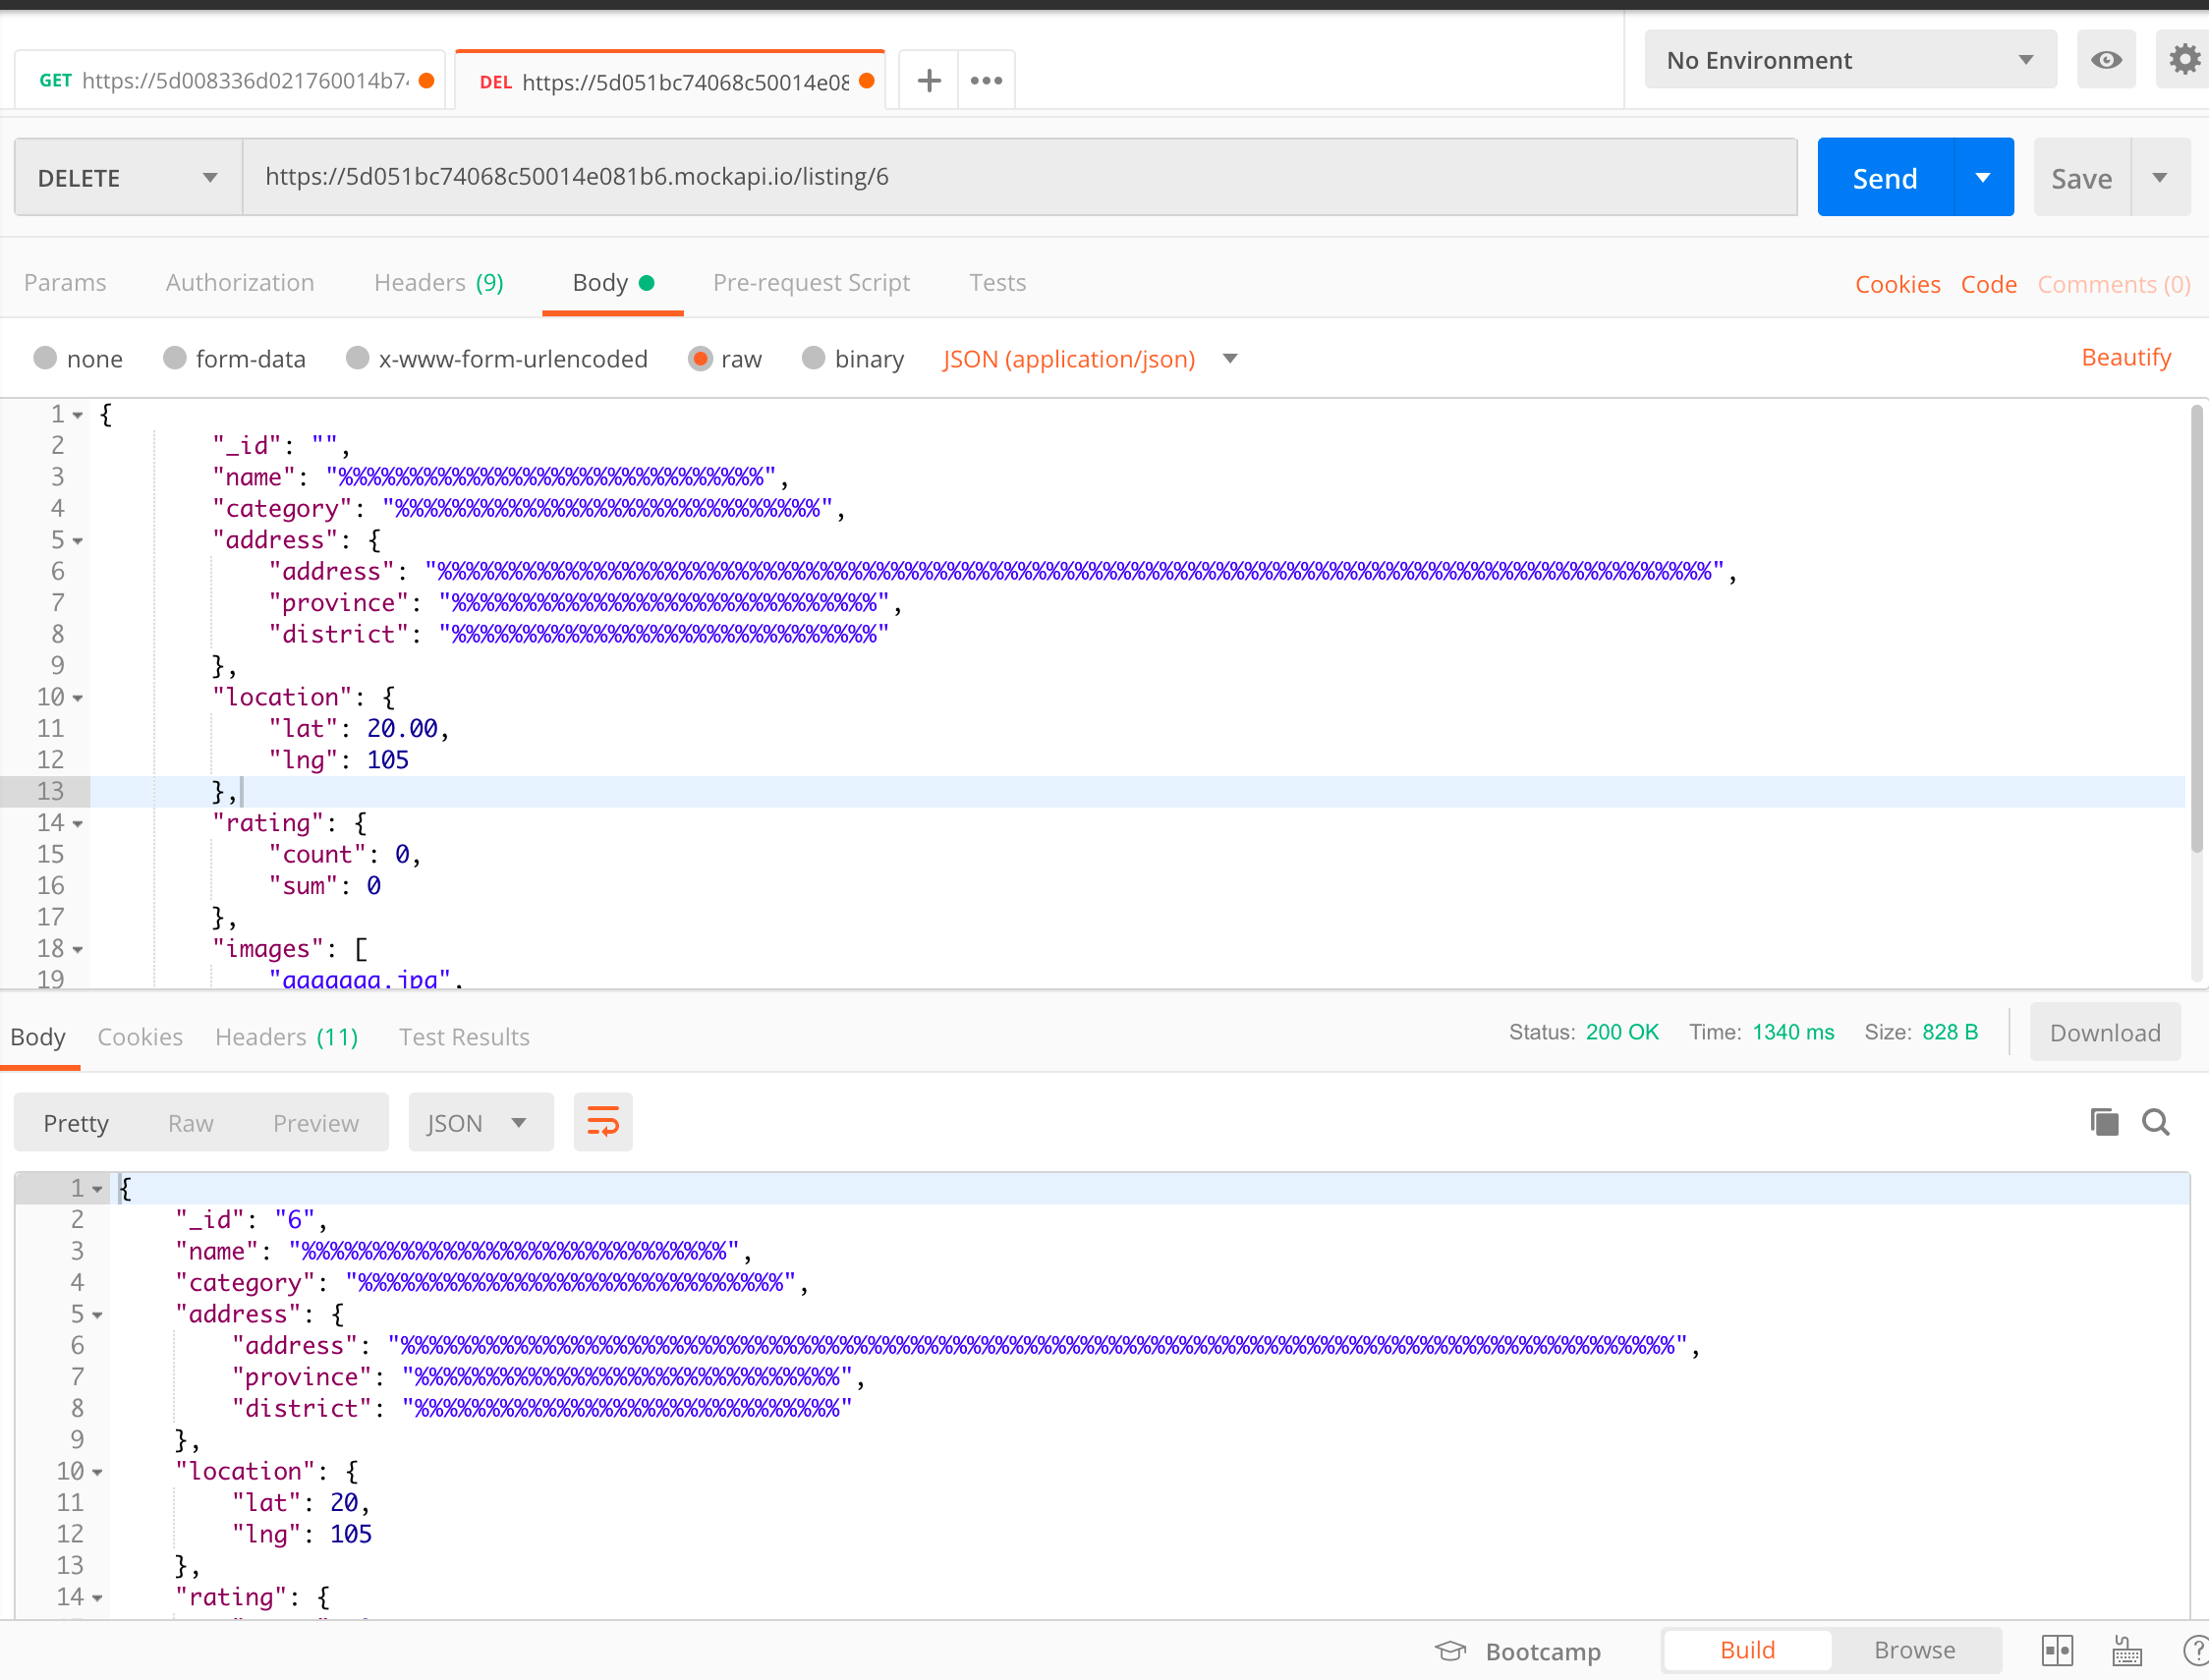Open the response JSON format dropdown

(479, 1122)
